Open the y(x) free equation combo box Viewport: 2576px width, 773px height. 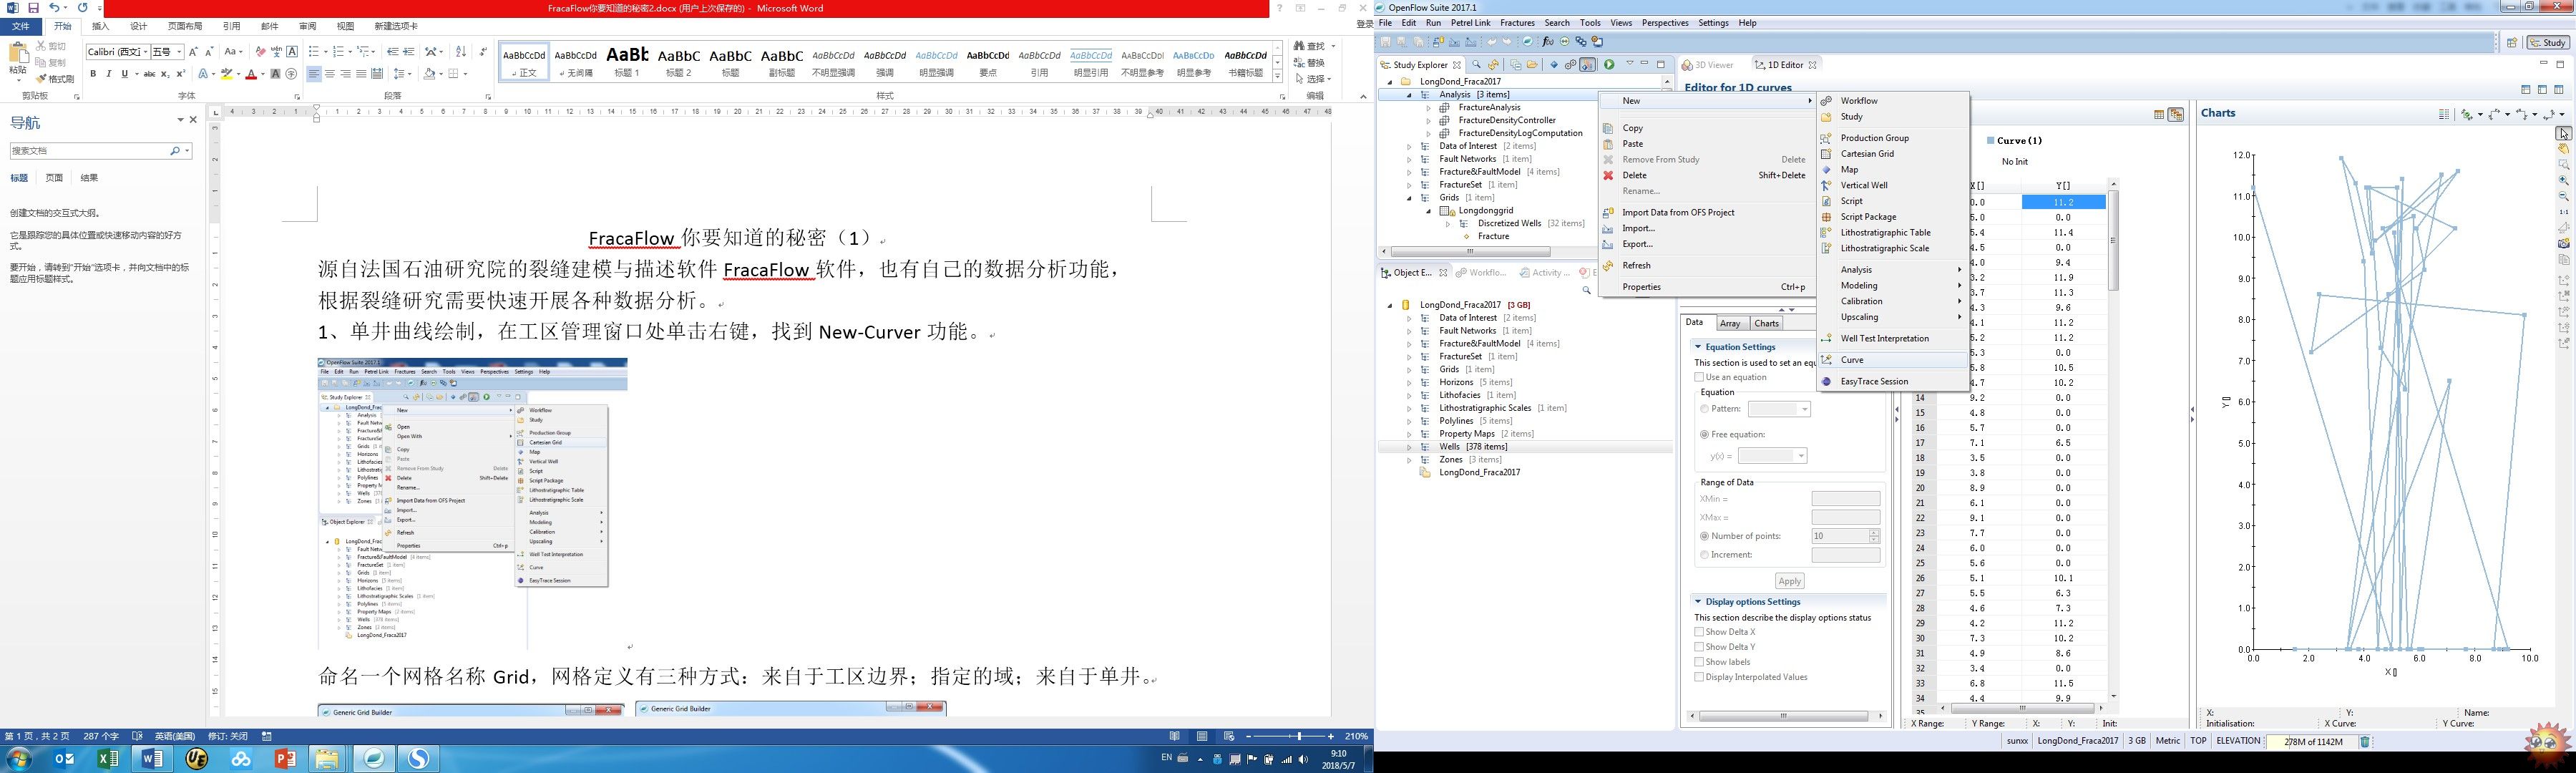click(1772, 456)
